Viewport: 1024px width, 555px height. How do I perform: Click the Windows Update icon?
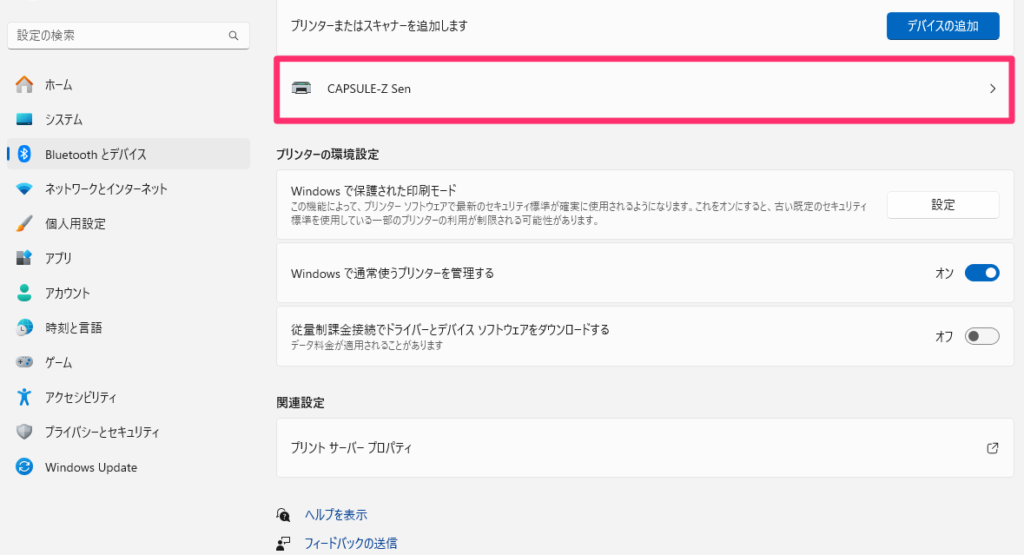tap(25, 467)
